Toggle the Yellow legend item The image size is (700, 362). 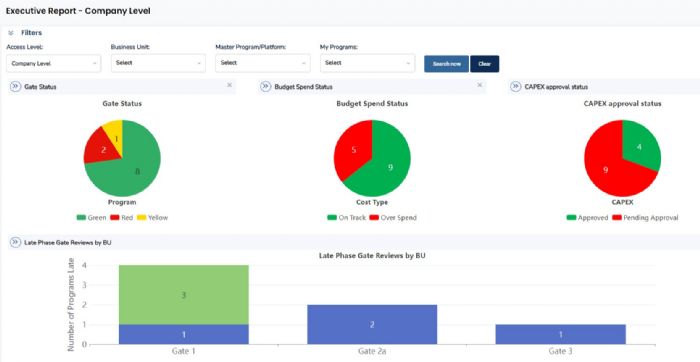pyautogui.click(x=152, y=218)
